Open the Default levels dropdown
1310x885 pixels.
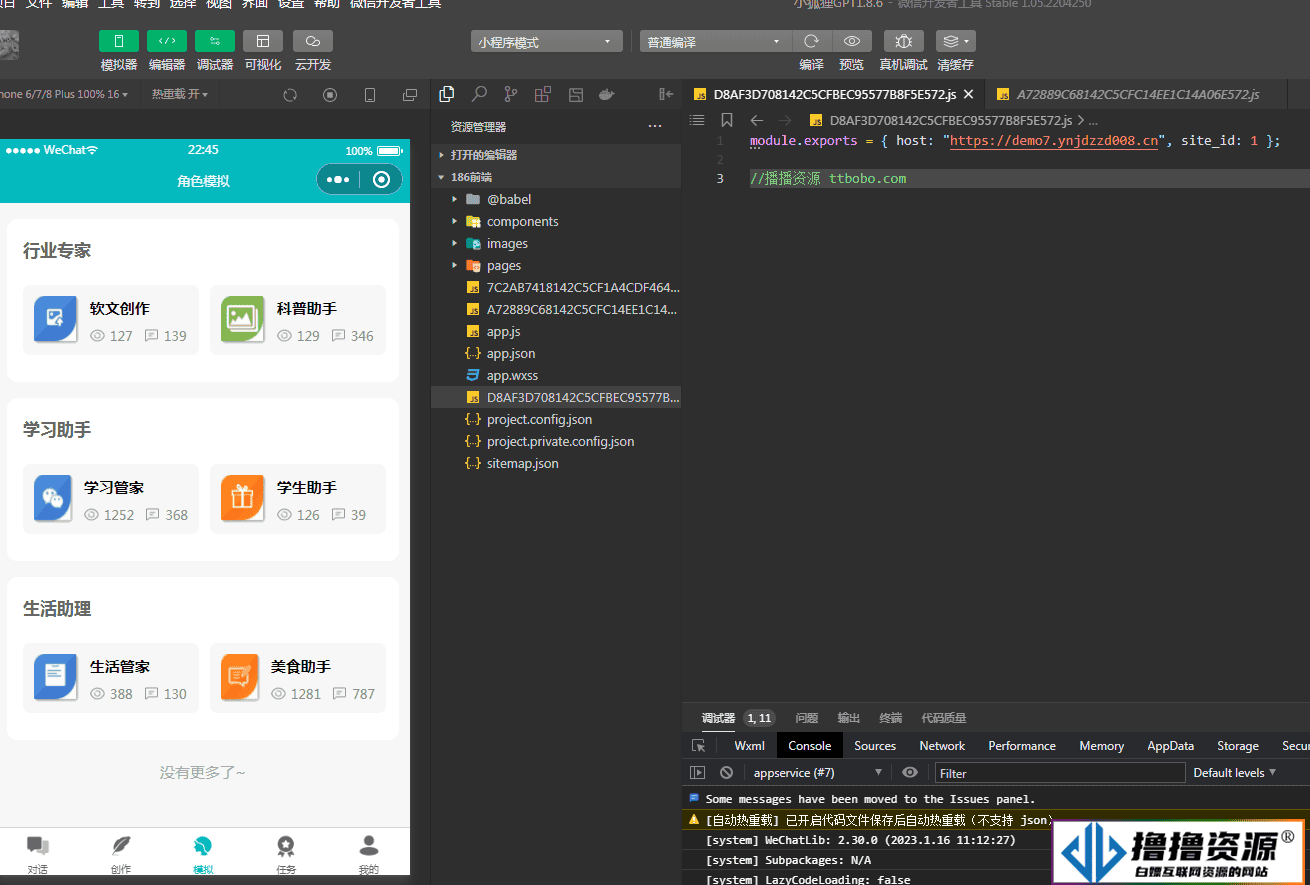point(1235,773)
